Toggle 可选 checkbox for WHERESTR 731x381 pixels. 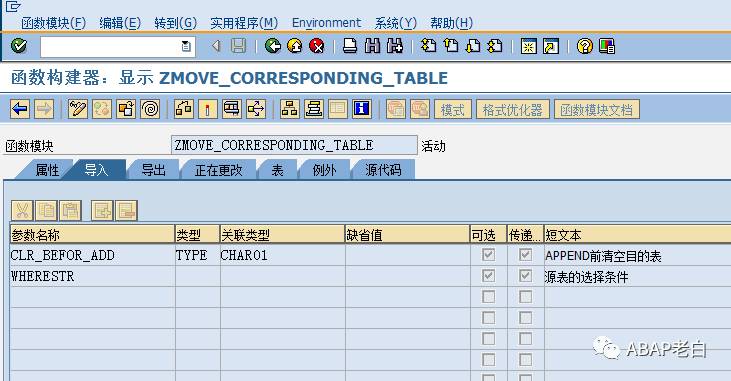(x=488, y=276)
